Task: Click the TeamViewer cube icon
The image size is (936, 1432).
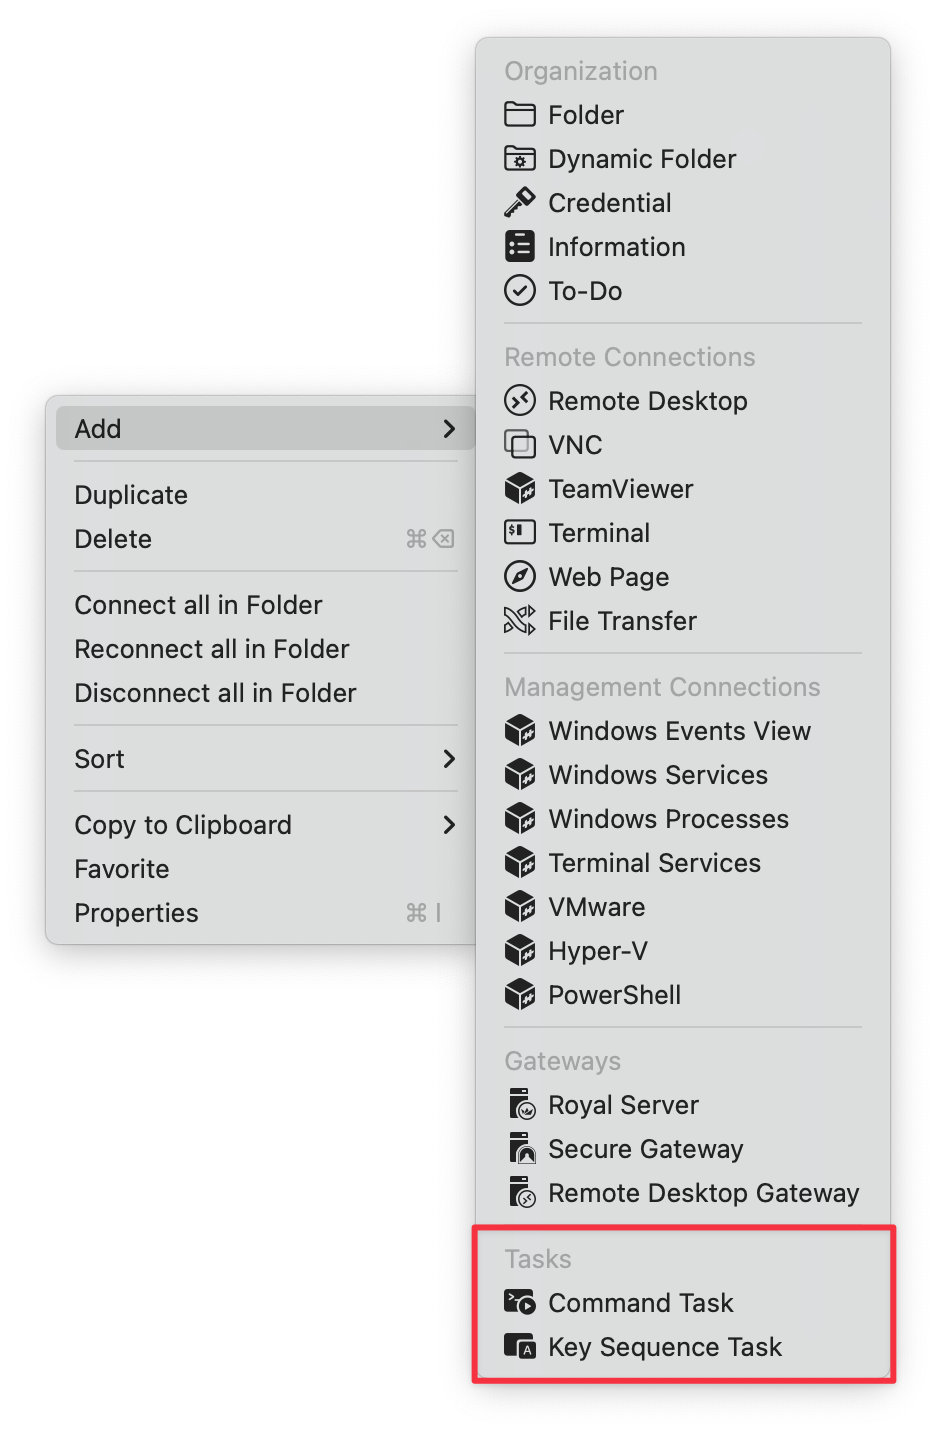Action: [x=520, y=489]
